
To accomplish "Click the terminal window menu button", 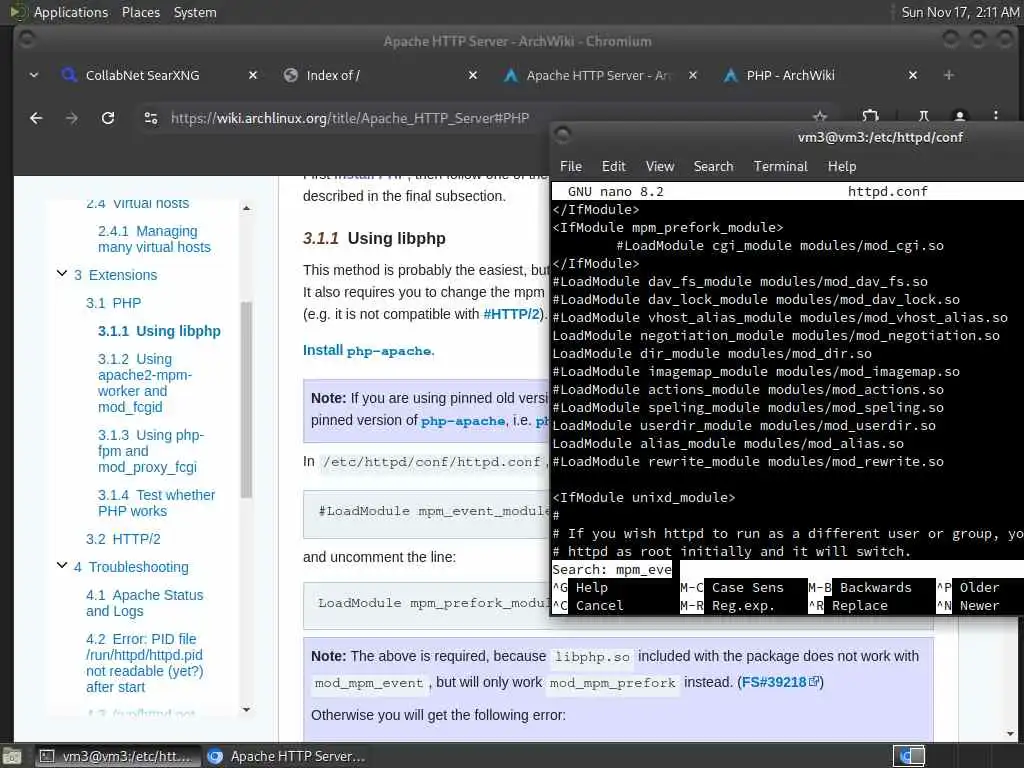I will [562, 135].
